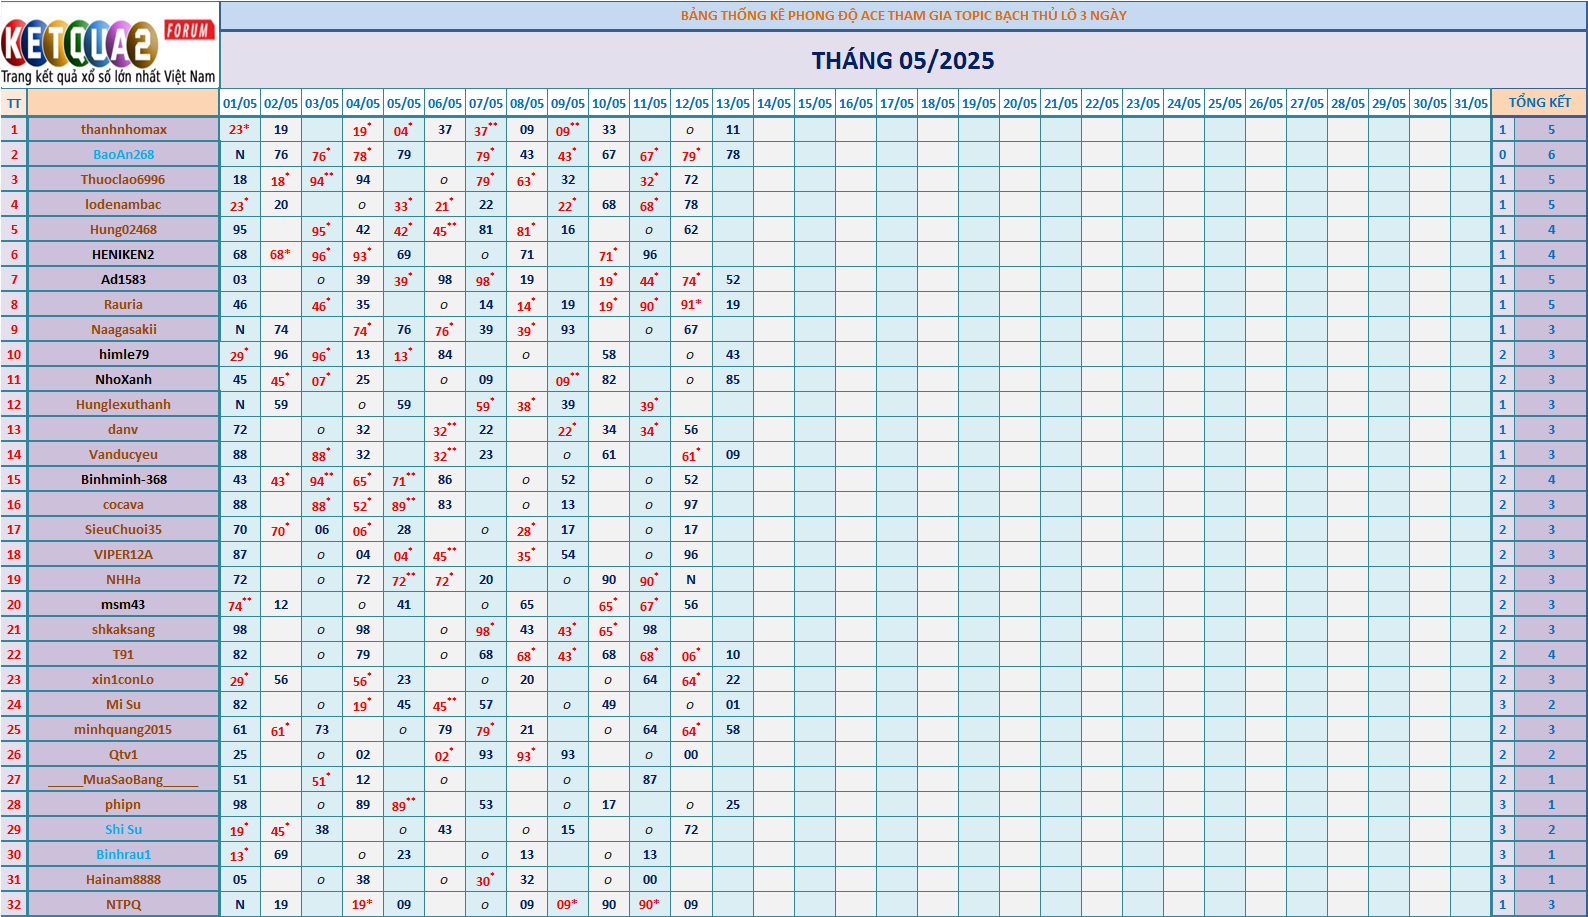Click member name Binhminh-368
The width and height of the screenshot is (1588, 917).
(124, 479)
